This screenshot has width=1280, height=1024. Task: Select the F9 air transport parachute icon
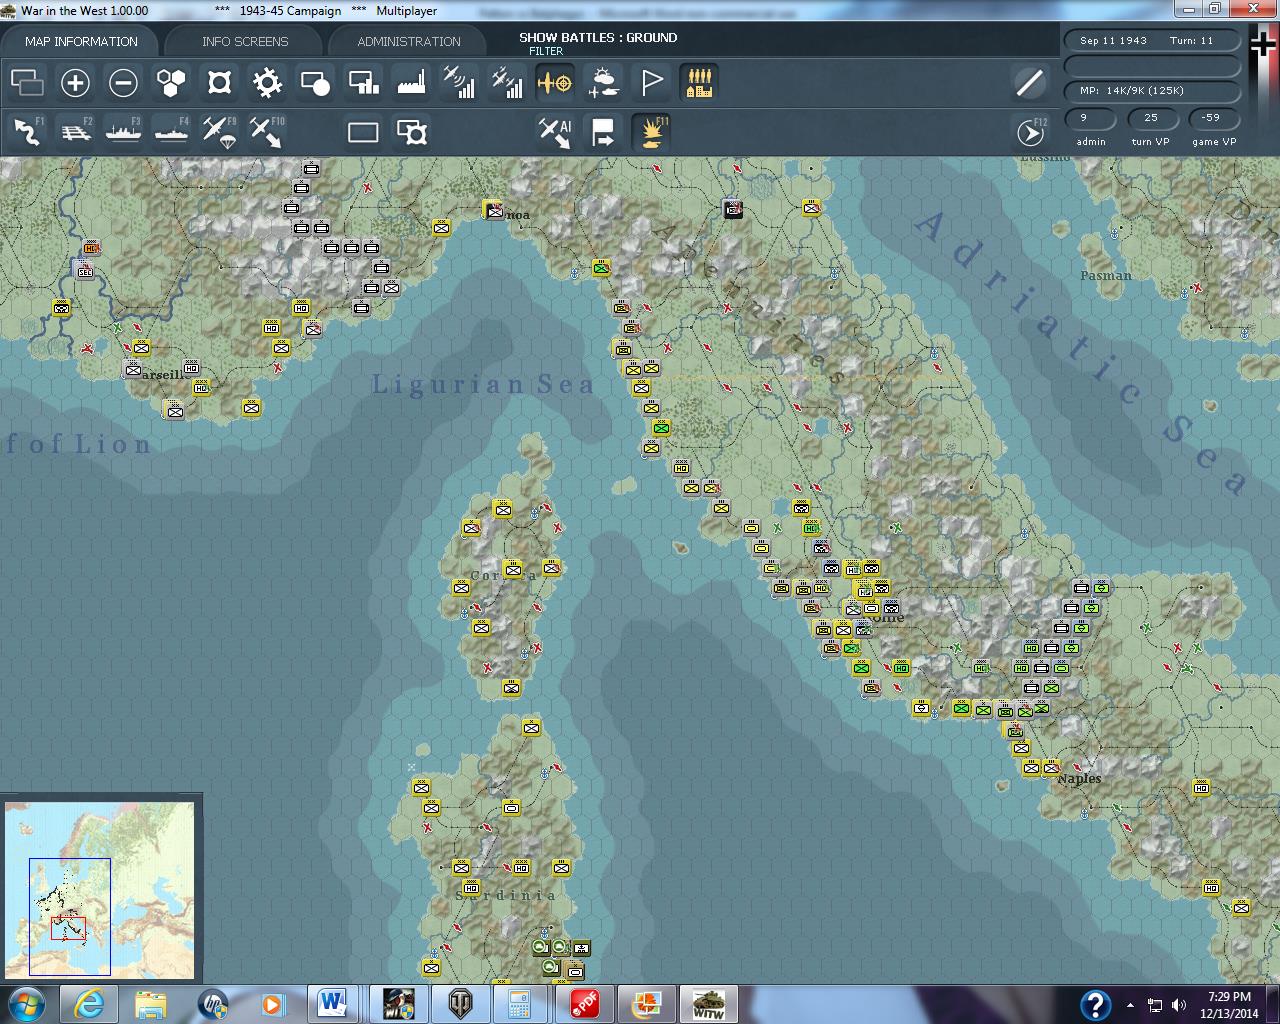219,132
